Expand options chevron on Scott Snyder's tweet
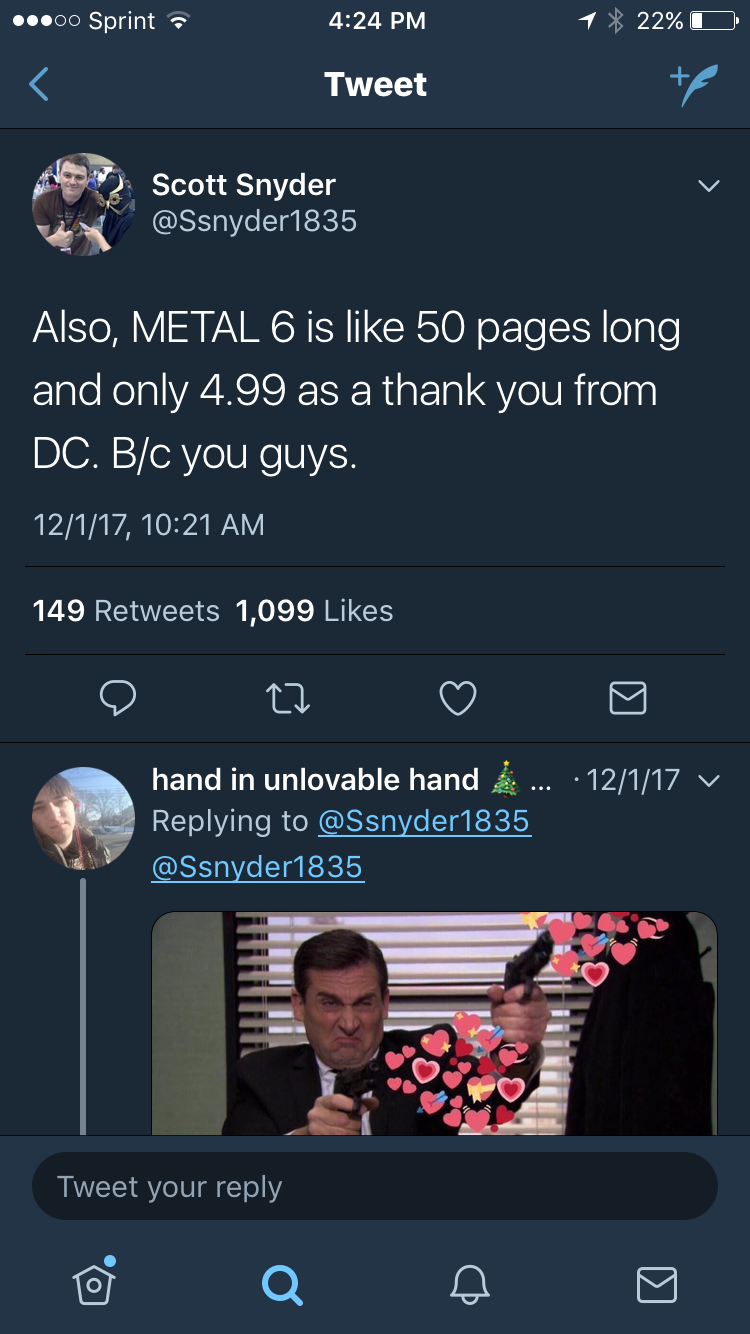750x1334 pixels. click(708, 186)
